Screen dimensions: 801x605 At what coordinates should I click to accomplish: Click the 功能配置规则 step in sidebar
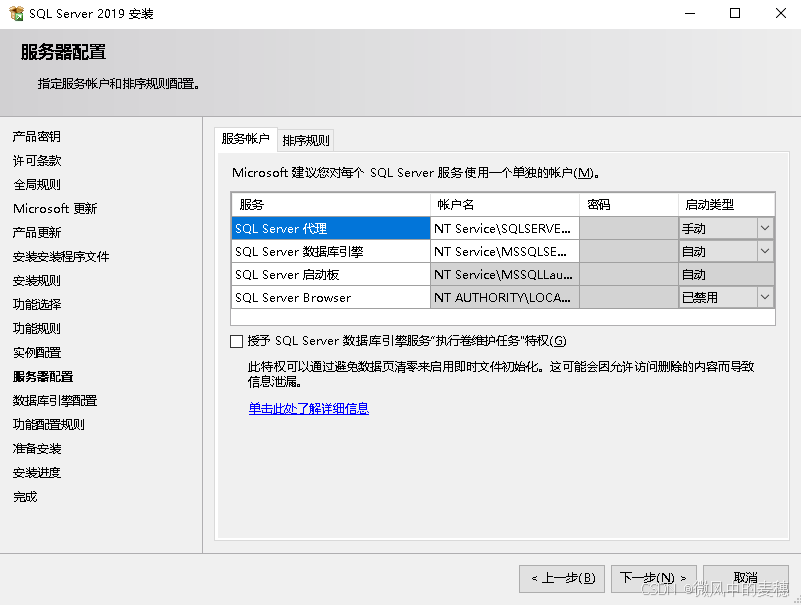pos(49,425)
